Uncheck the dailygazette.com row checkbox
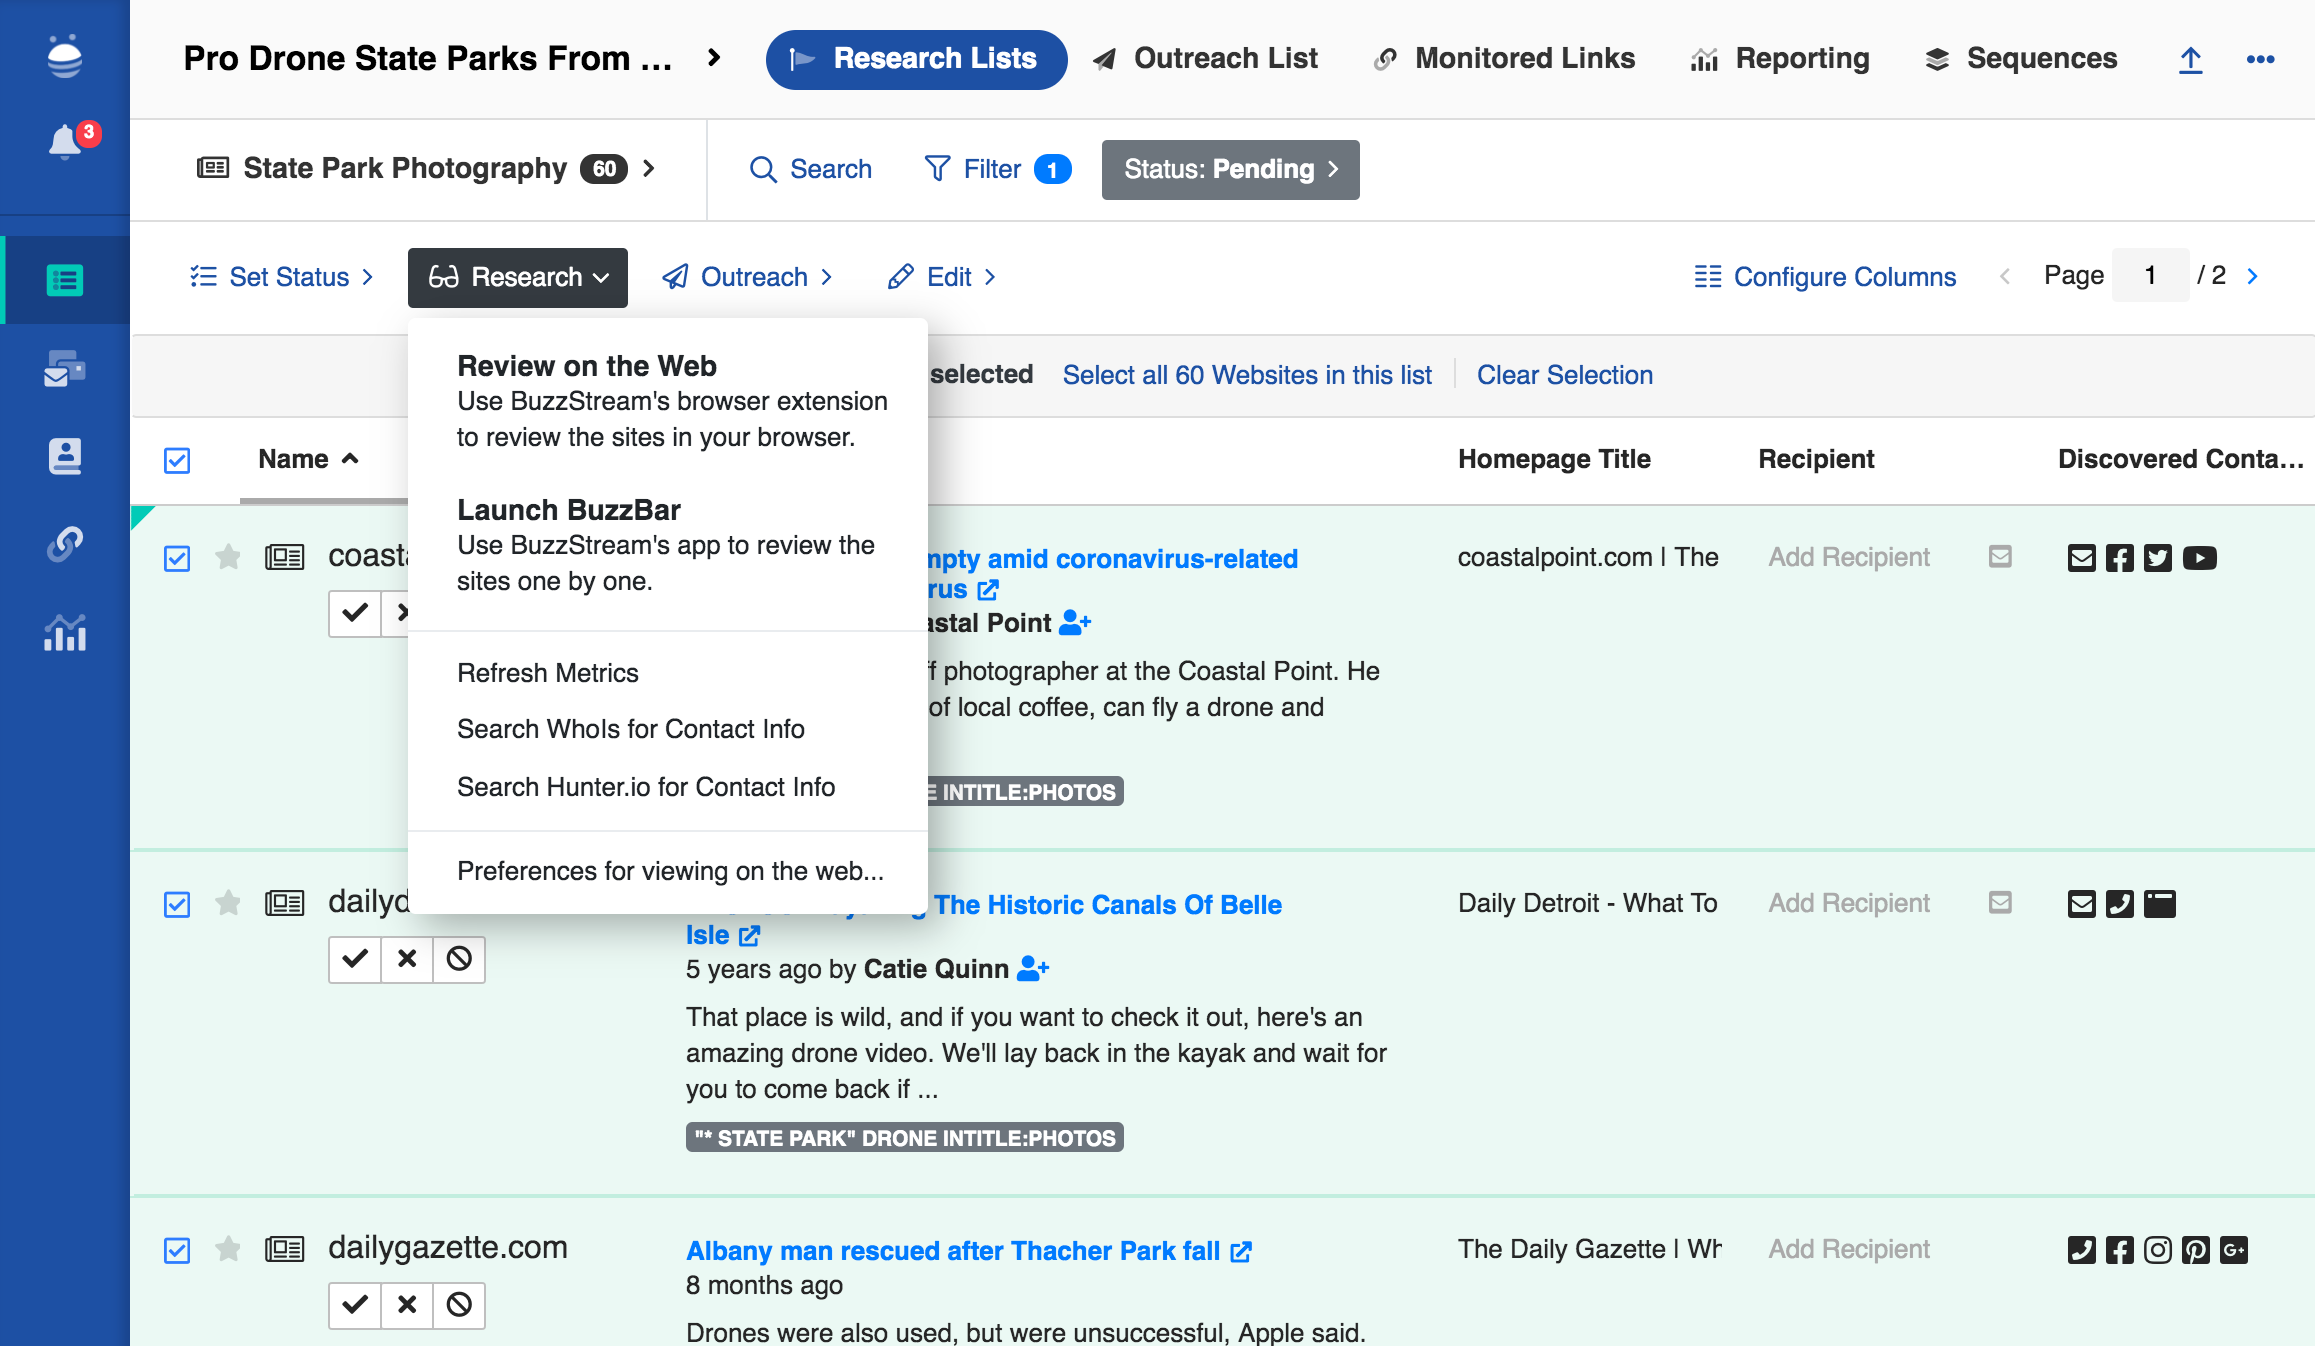Viewport: 2315px width, 1346px height. click(177, 1250)
